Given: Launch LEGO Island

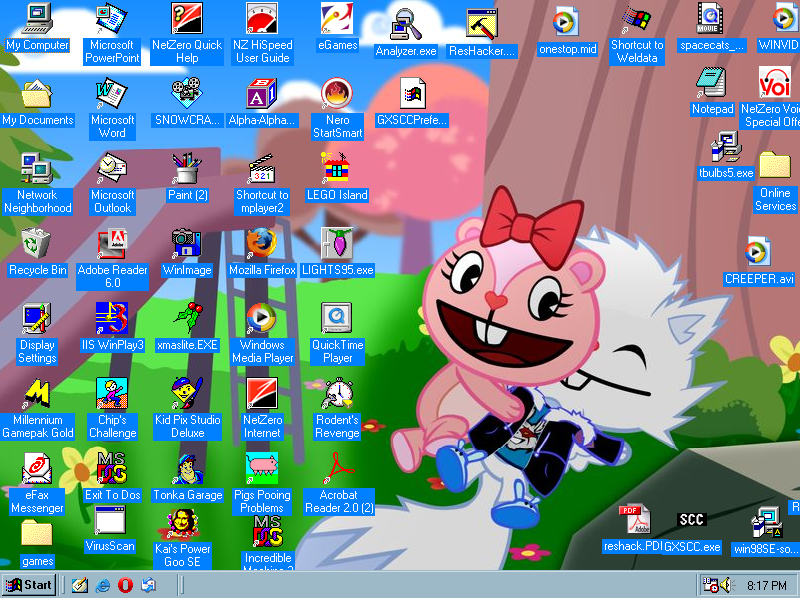Looking at the screenshot, I should pos(337,170).
